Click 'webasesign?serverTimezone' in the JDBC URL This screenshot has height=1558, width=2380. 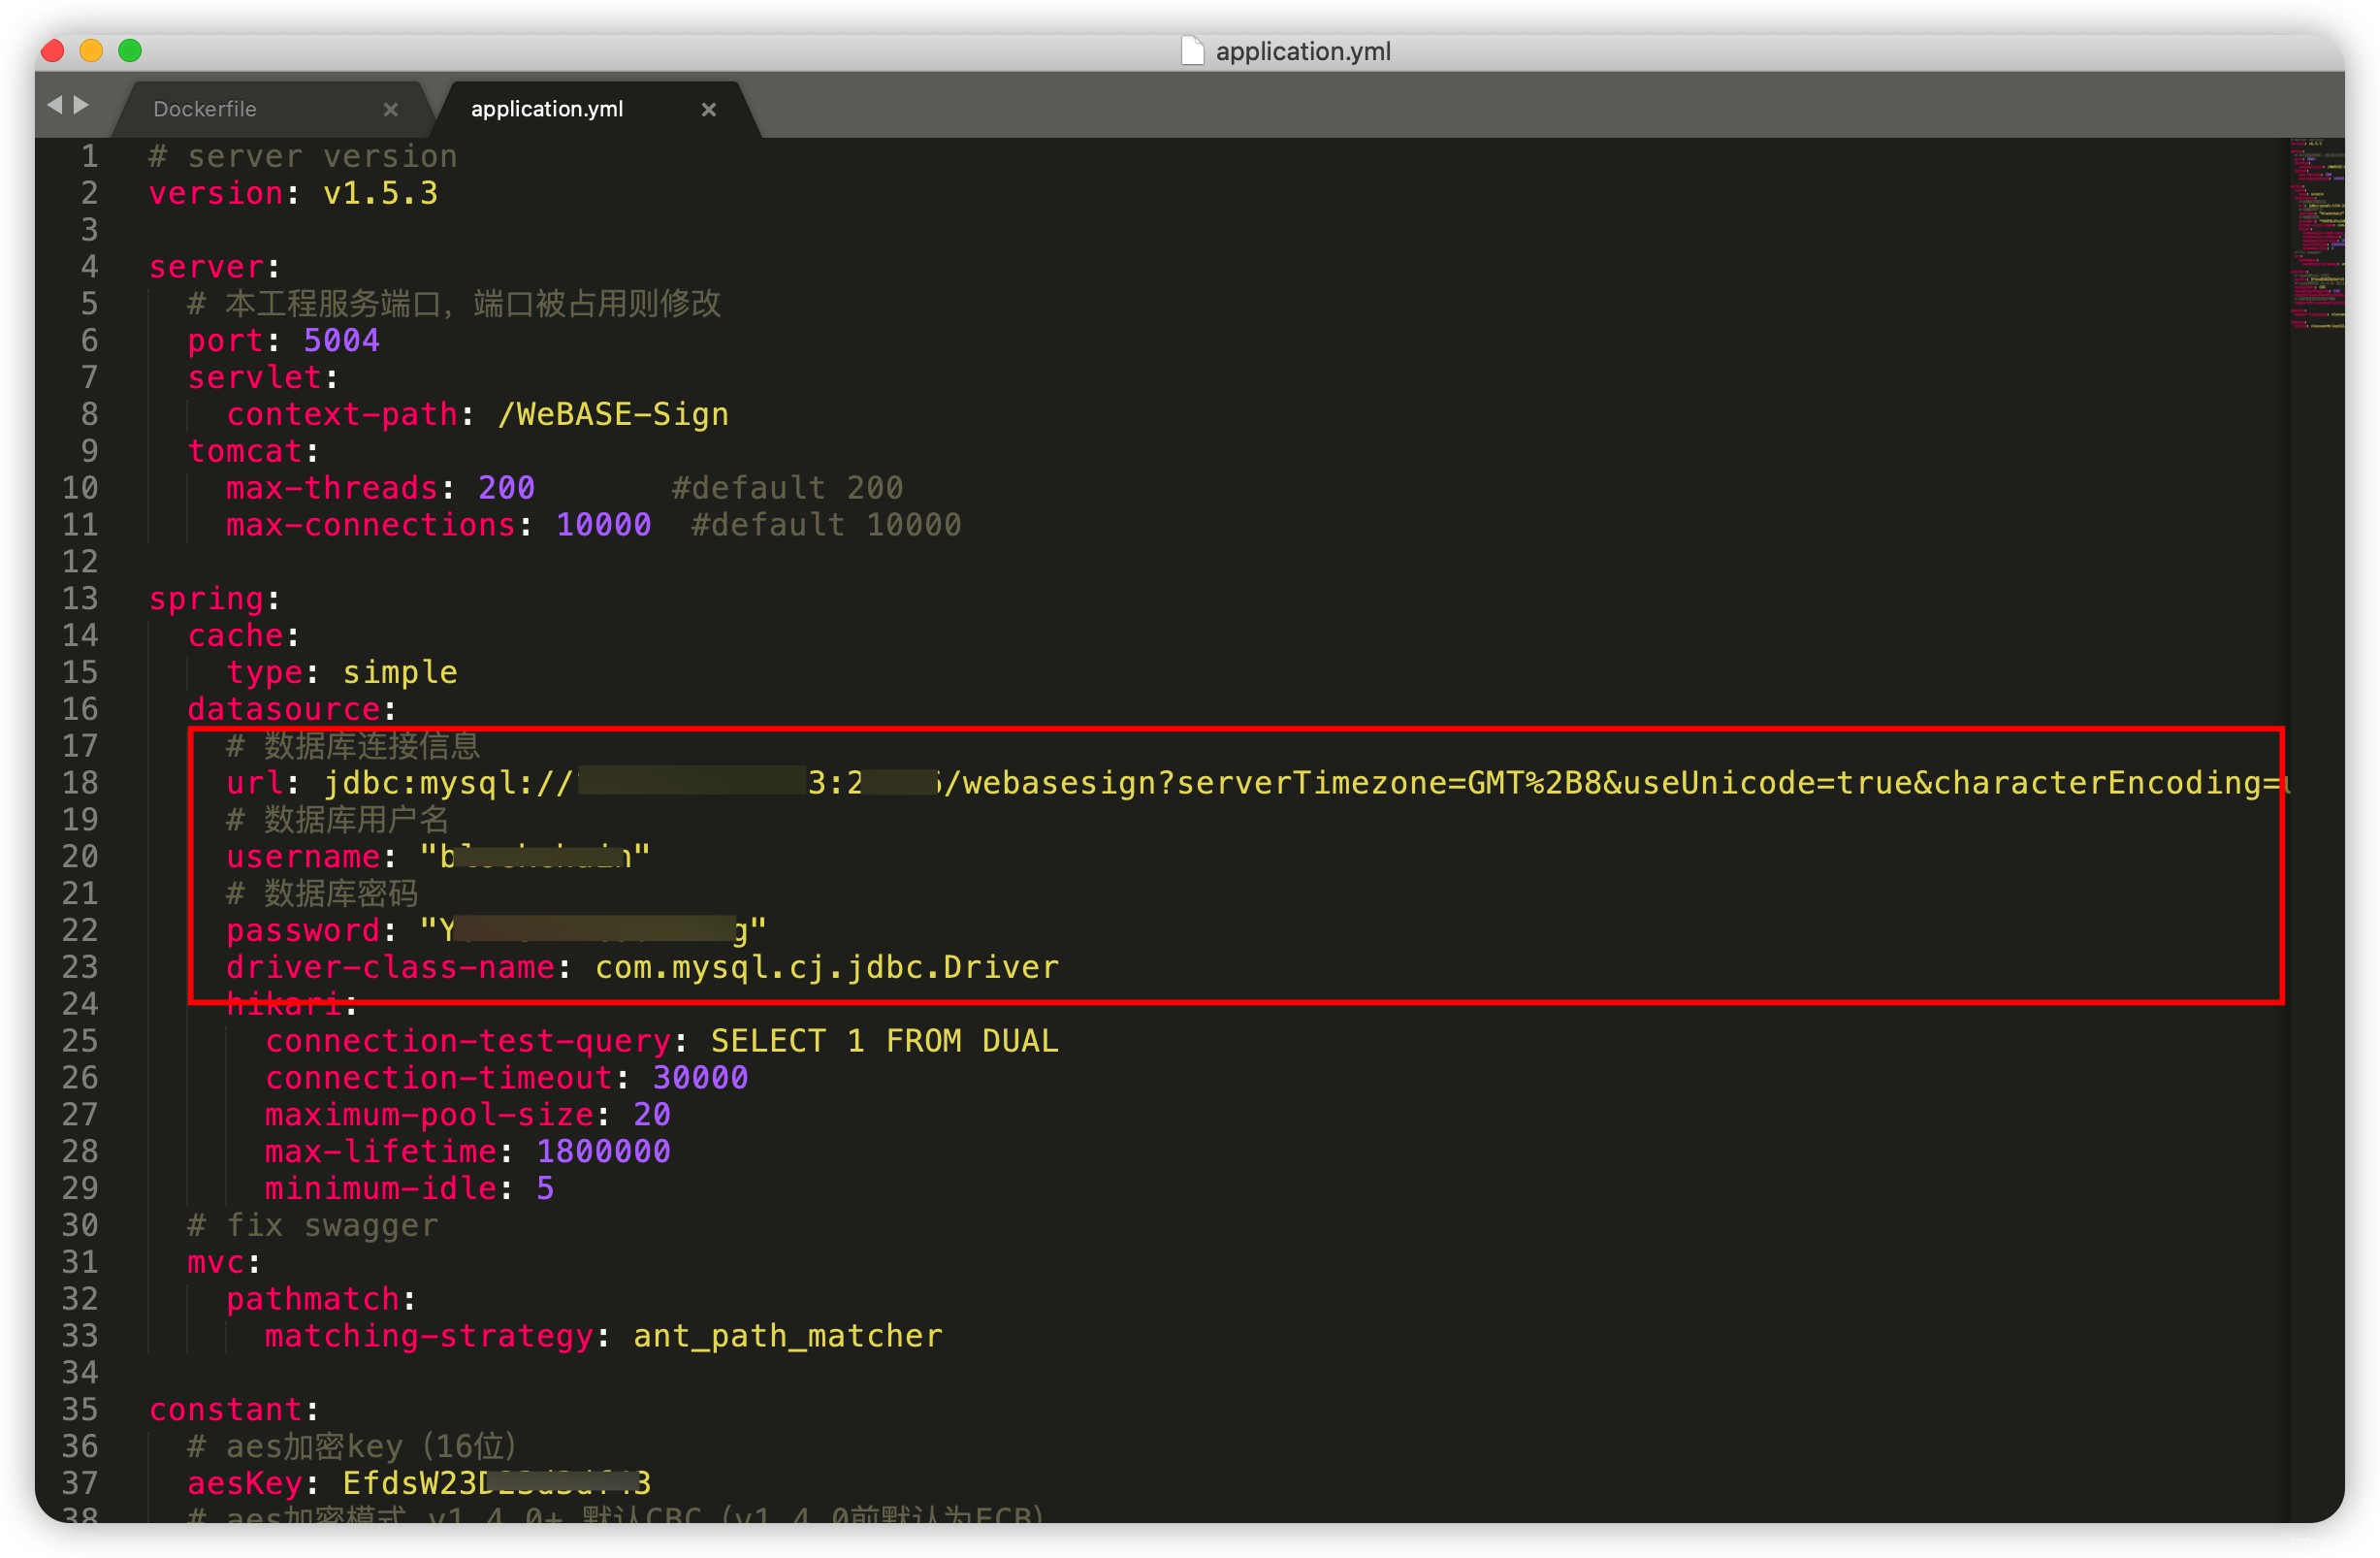pos(1205,783)
